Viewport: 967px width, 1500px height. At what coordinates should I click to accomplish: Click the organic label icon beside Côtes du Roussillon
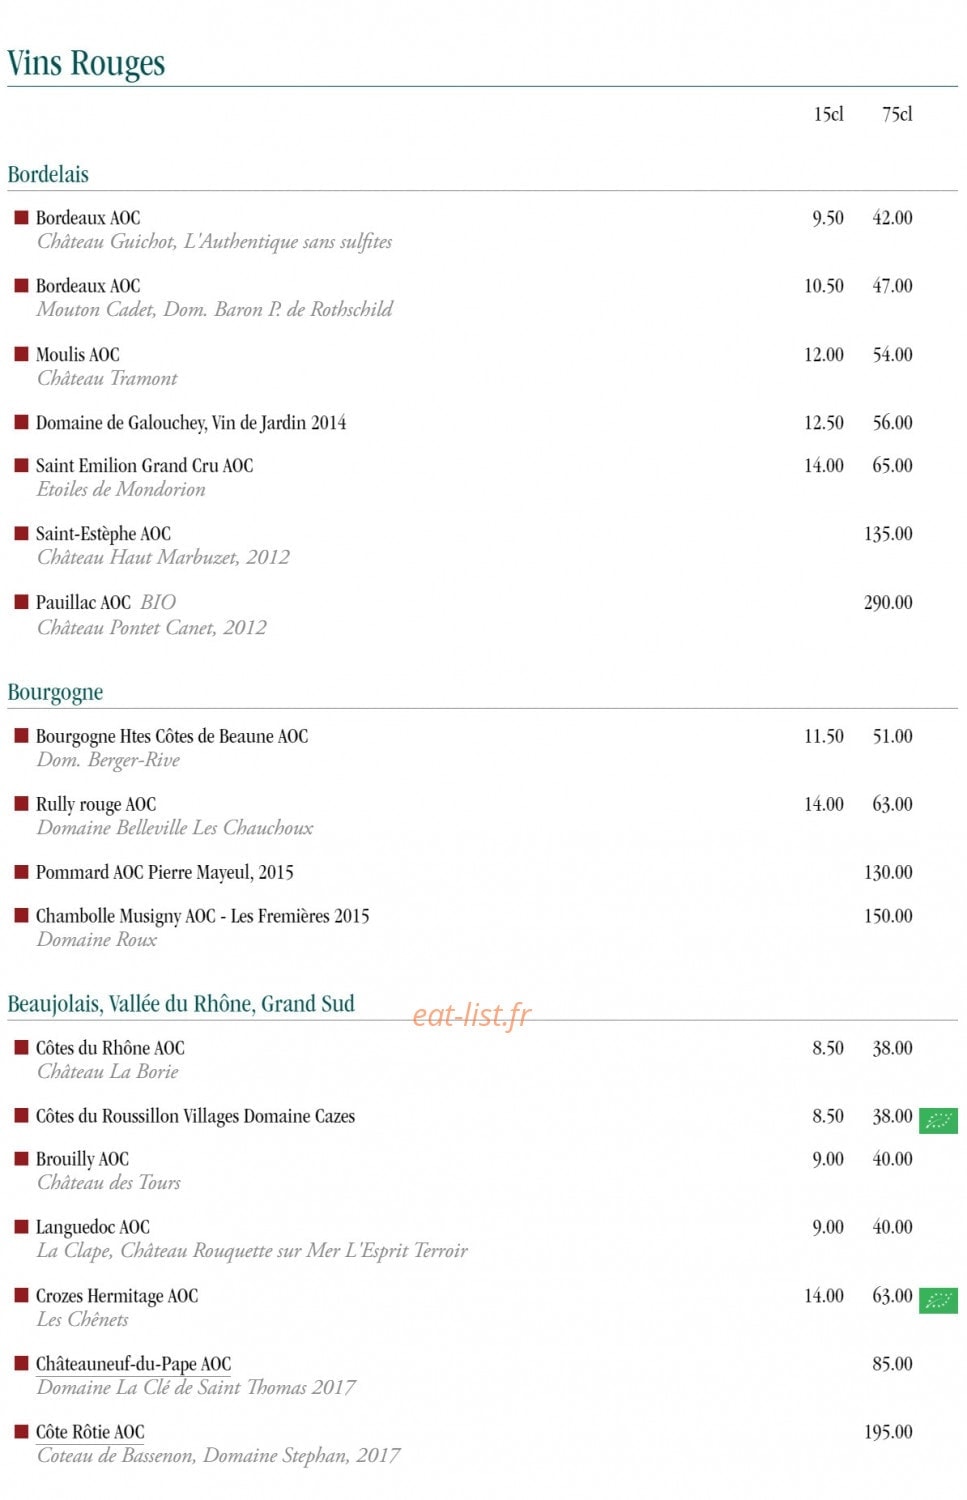(x=938, y=1121)
